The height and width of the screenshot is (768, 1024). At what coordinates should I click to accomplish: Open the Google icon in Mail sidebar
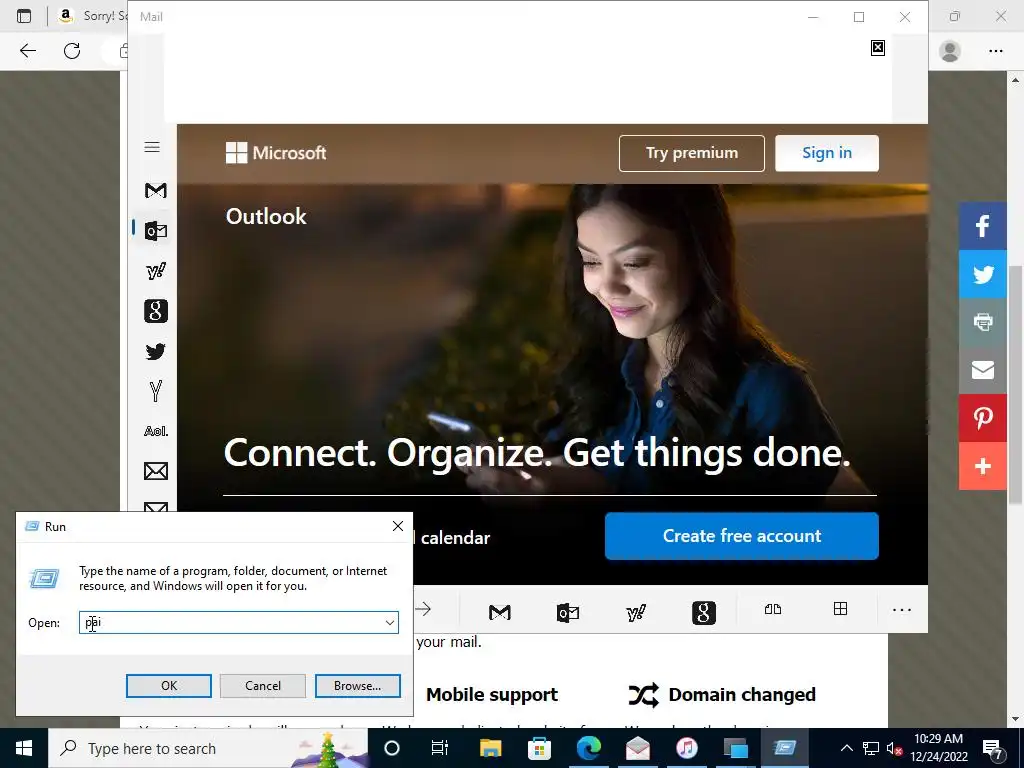point(155,311)
